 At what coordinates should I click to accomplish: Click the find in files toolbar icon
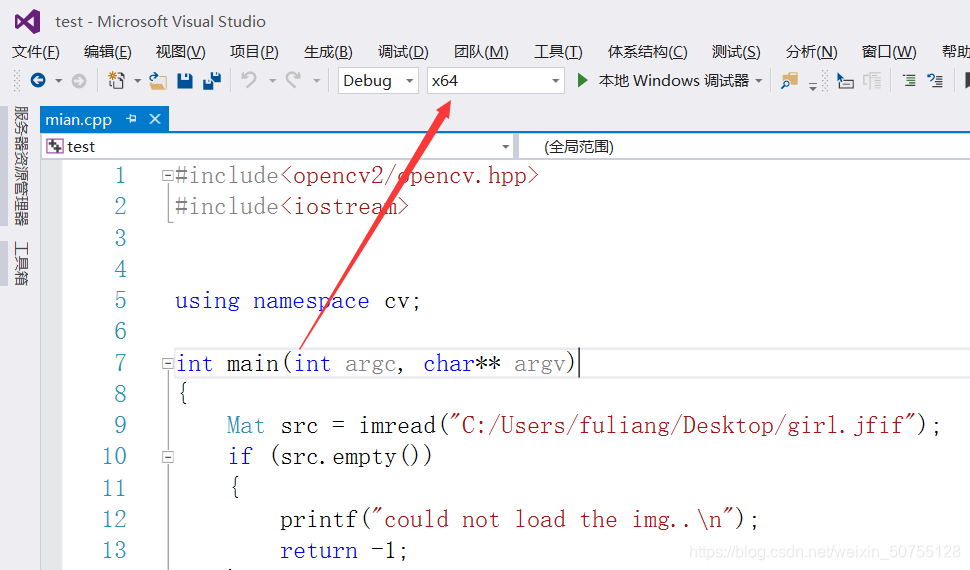pyautogui.click(x=789, y=81)
